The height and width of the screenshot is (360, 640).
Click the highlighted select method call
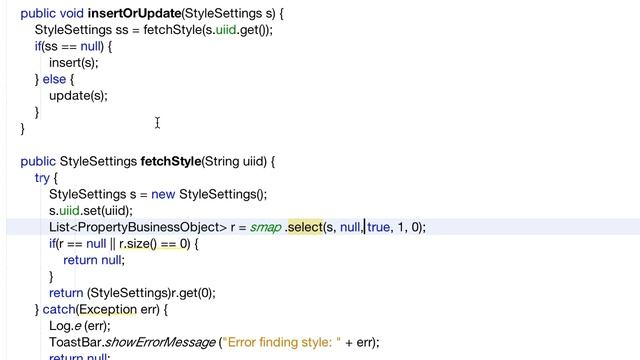305,227
